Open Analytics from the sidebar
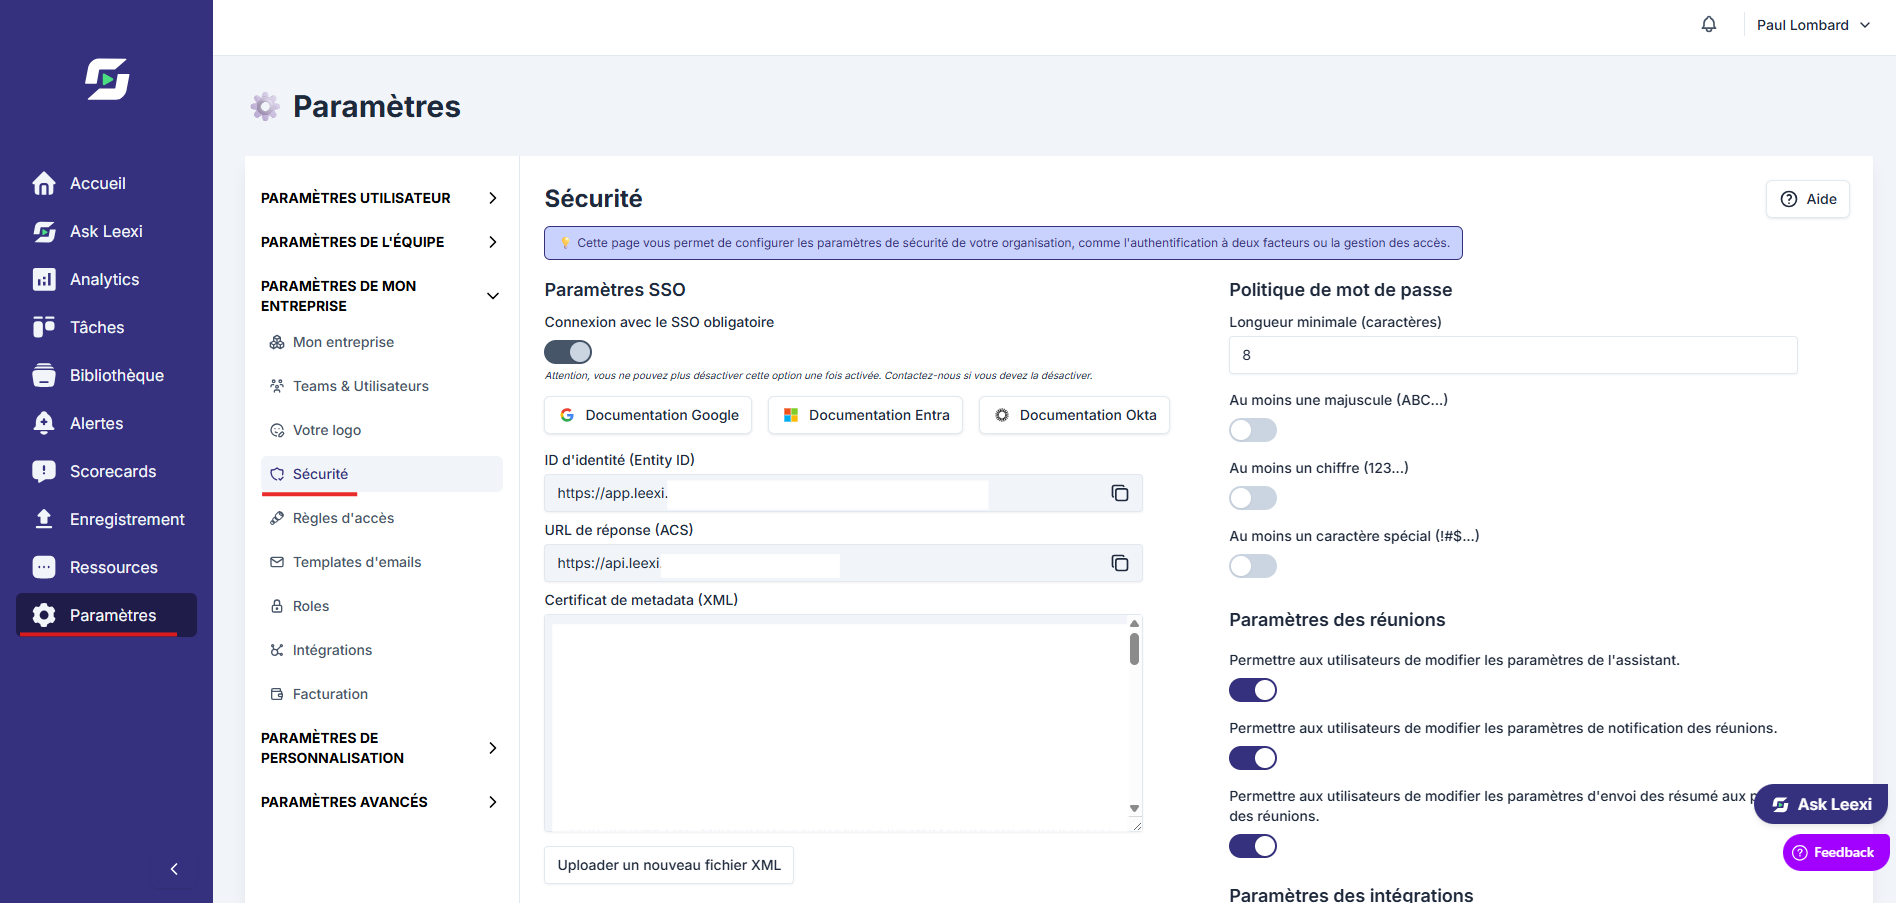 (x=106, y=279)
